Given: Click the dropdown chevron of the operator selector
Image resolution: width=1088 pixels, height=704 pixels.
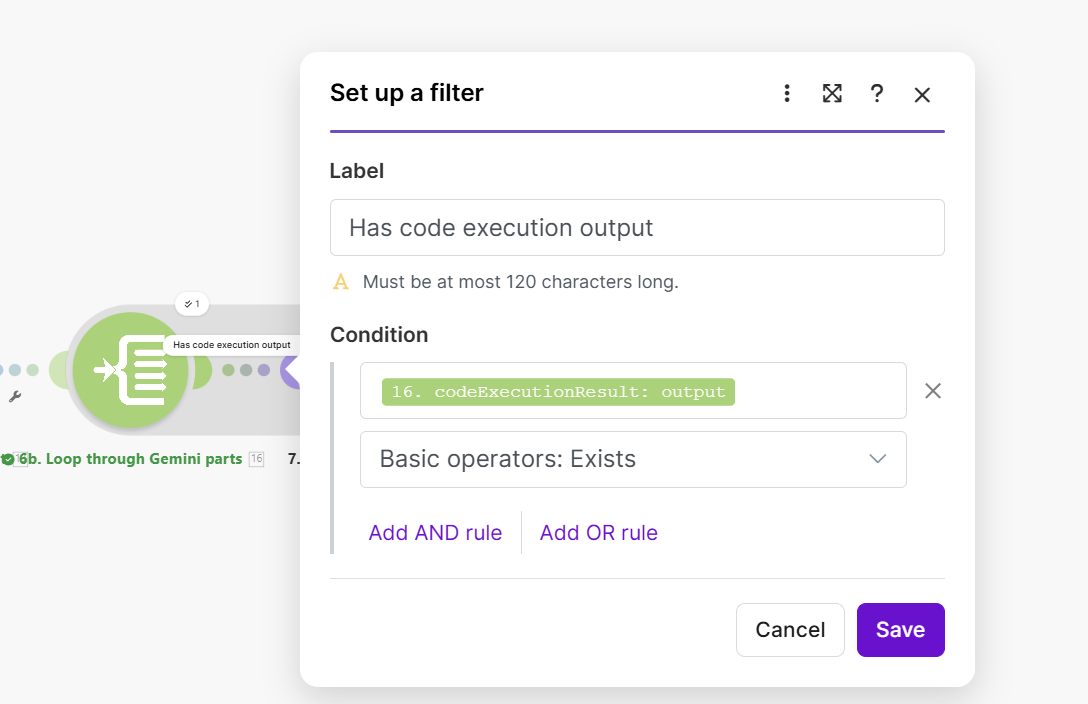Looking at the screenshot, I should tap(877, 459).
